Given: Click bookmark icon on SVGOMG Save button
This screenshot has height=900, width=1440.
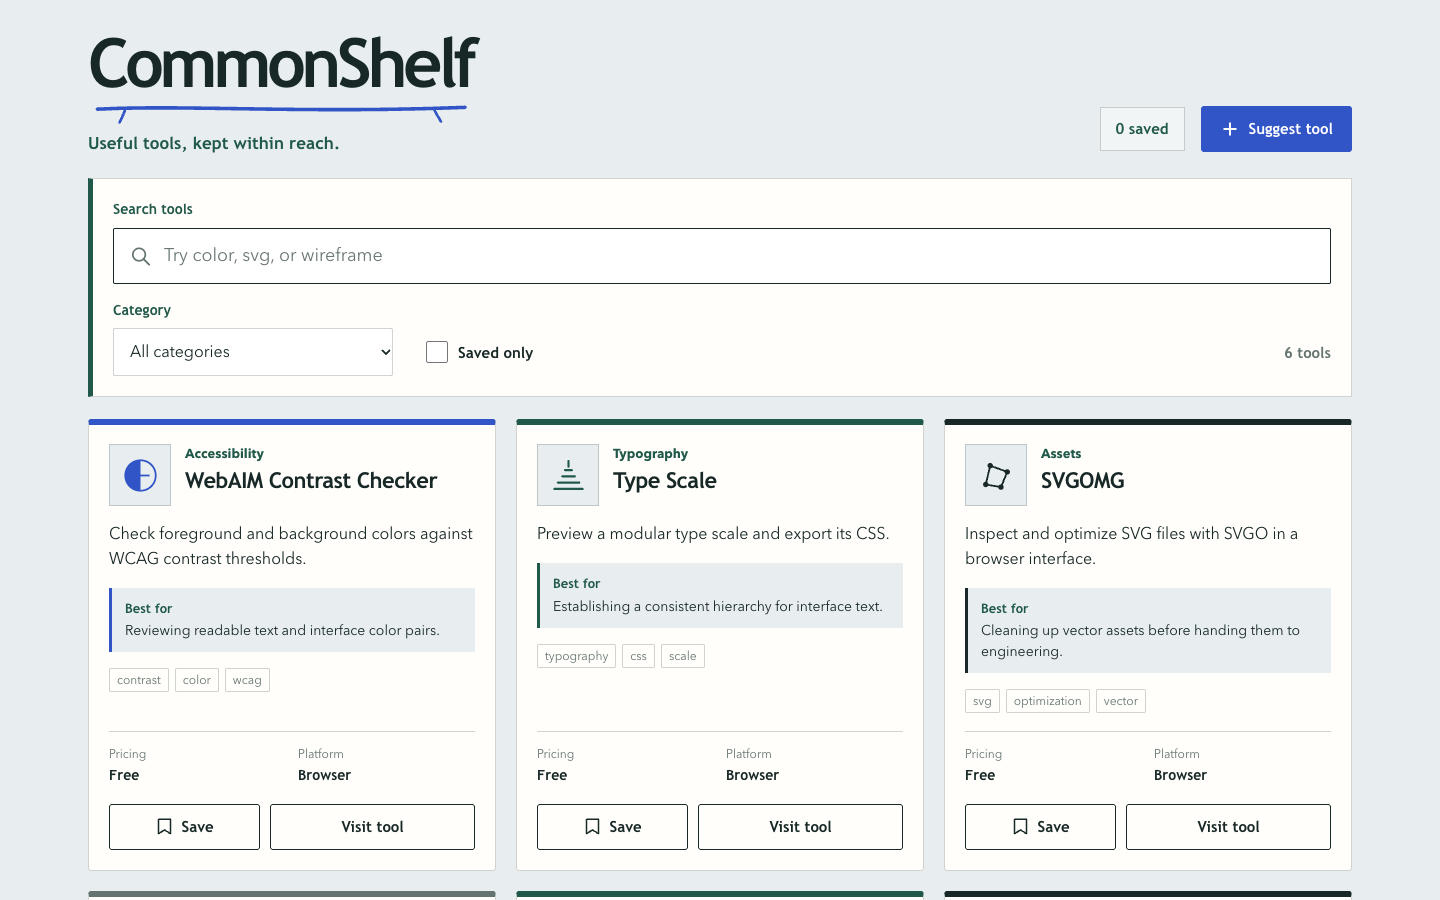Looking at the screenshot, I should pos(1020,827).
